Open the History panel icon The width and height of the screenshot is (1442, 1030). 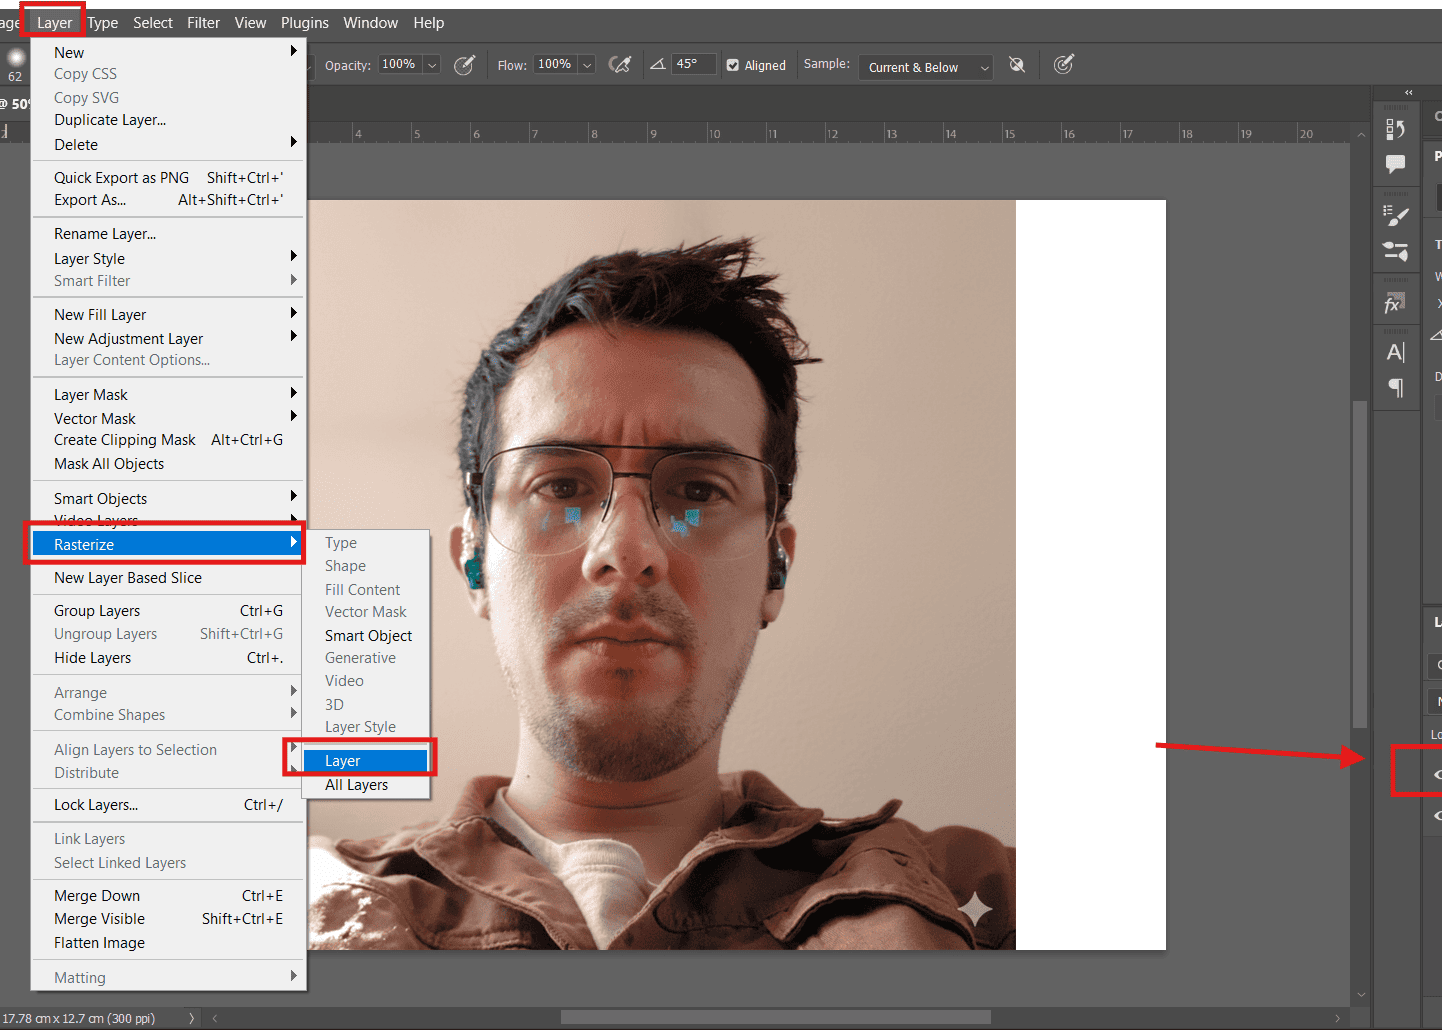(1395, 129)
